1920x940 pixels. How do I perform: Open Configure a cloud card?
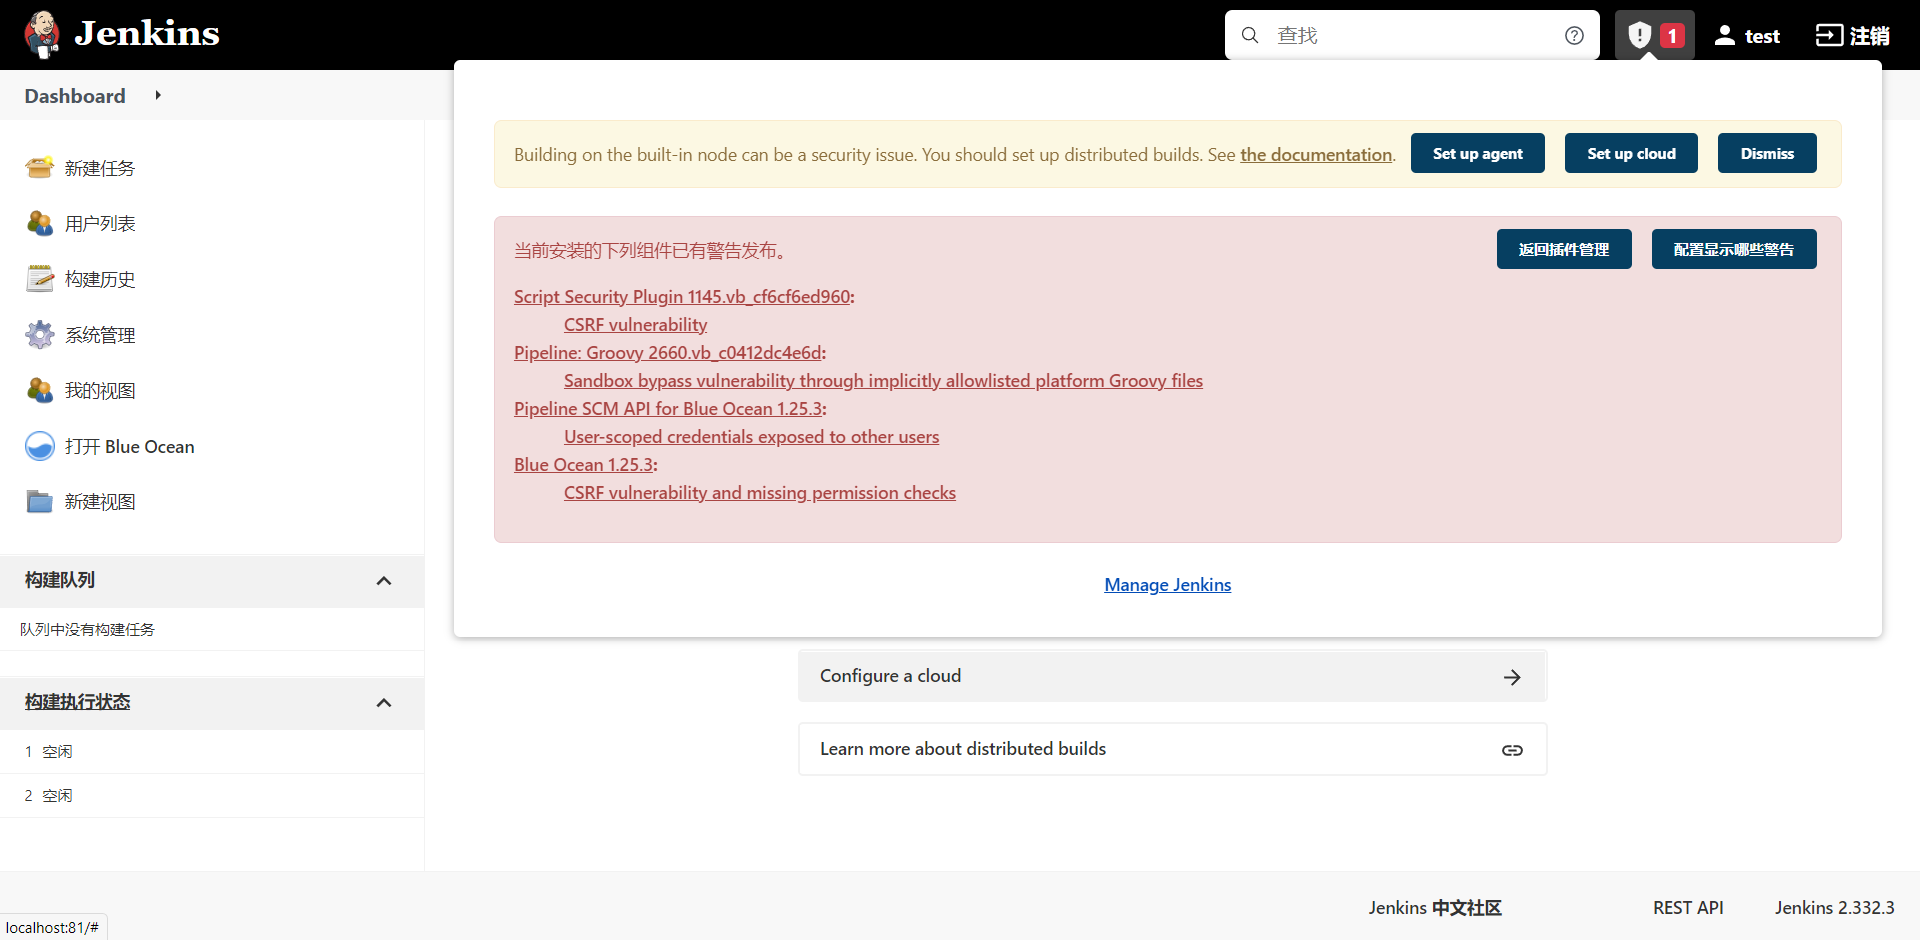pyautogui.click(x=1173, y=676)
